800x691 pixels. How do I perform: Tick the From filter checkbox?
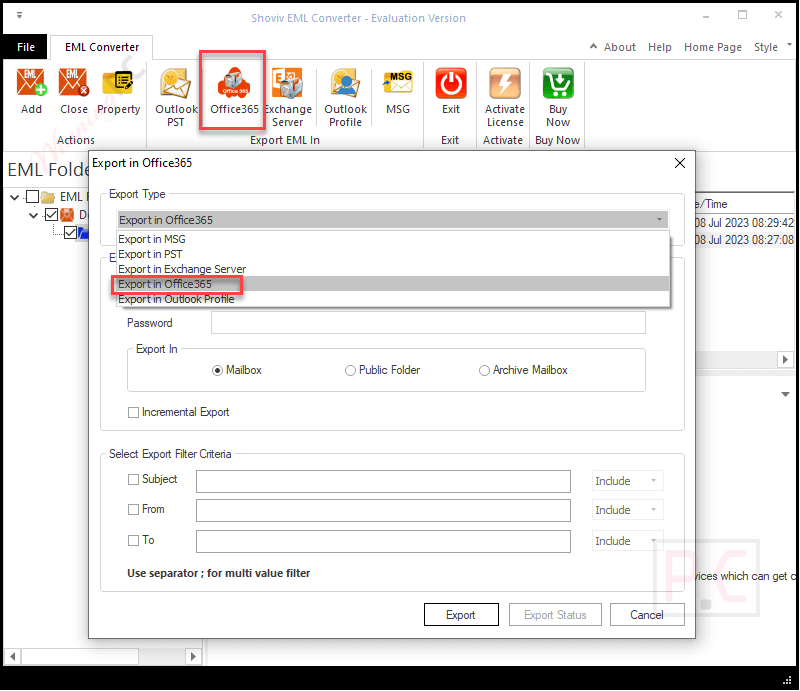(x=133, y=509)
